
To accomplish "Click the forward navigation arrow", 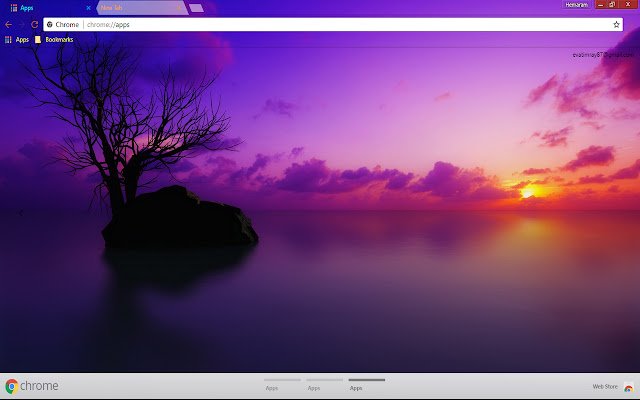I will click(x=22, y=23).
